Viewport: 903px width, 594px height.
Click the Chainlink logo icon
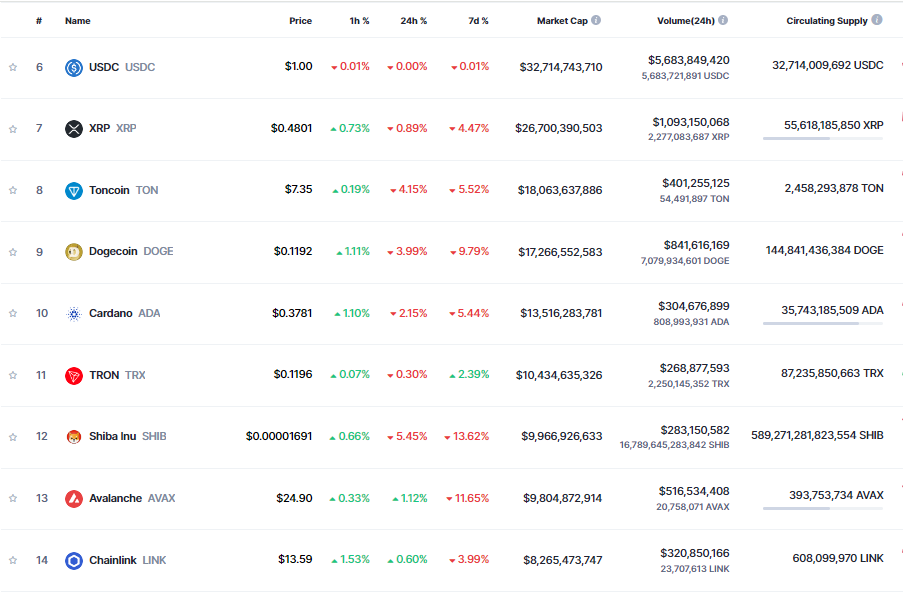click(x=73, y=560)
